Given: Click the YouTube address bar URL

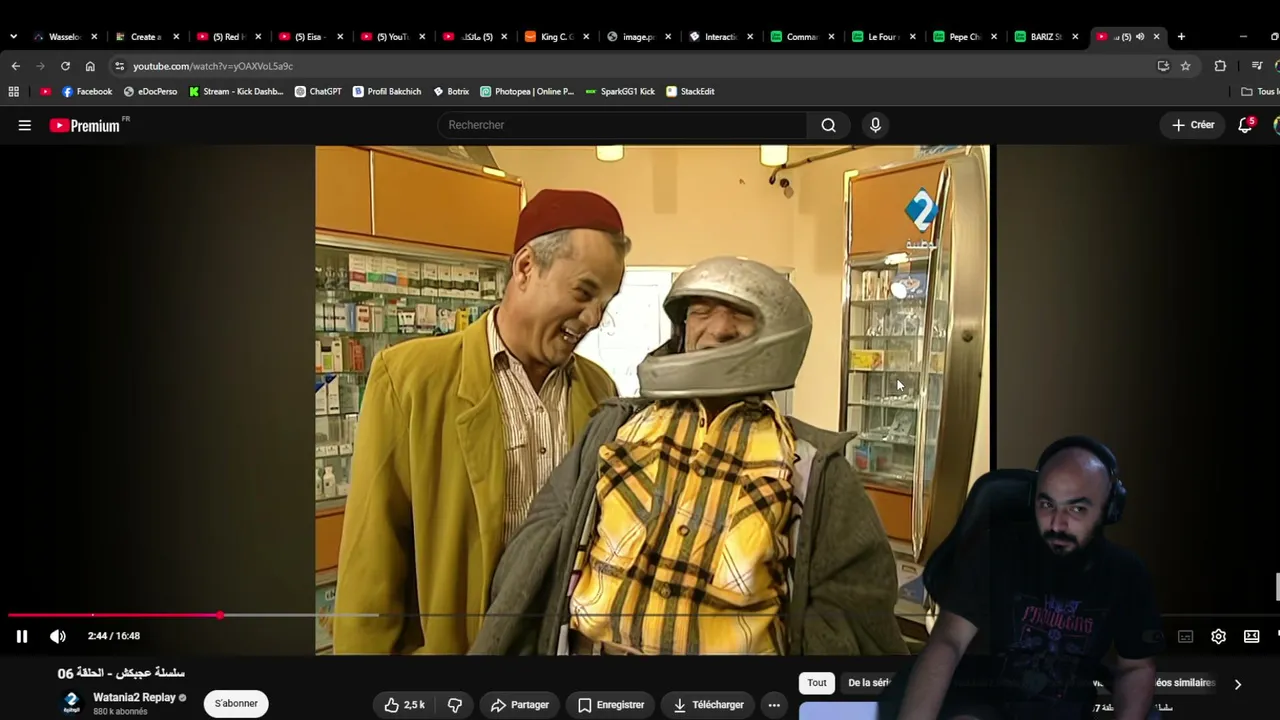Looking at the screenshot, I should coord(213,66).
